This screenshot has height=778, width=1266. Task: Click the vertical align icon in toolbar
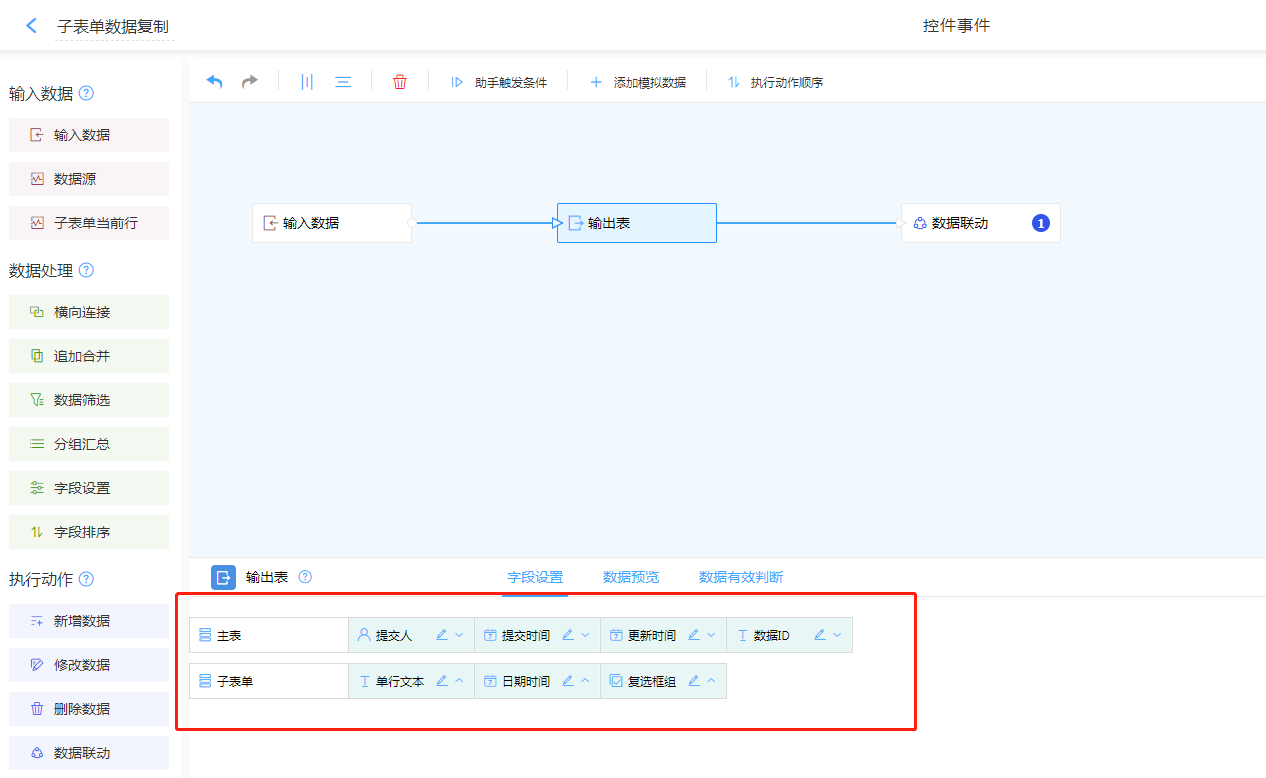(x=307, y=82)
